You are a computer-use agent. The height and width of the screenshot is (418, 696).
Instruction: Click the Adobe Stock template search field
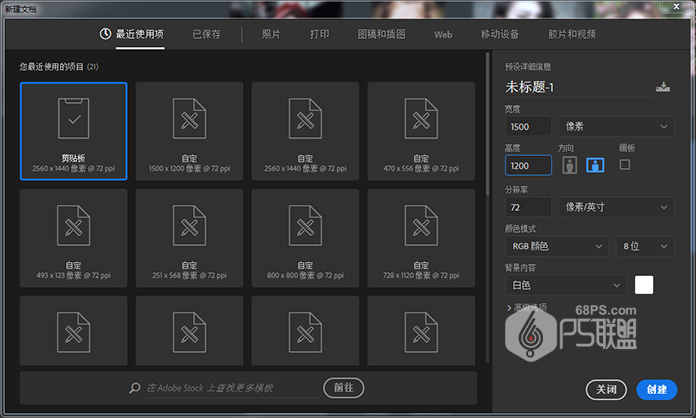[x=233, y=388]
